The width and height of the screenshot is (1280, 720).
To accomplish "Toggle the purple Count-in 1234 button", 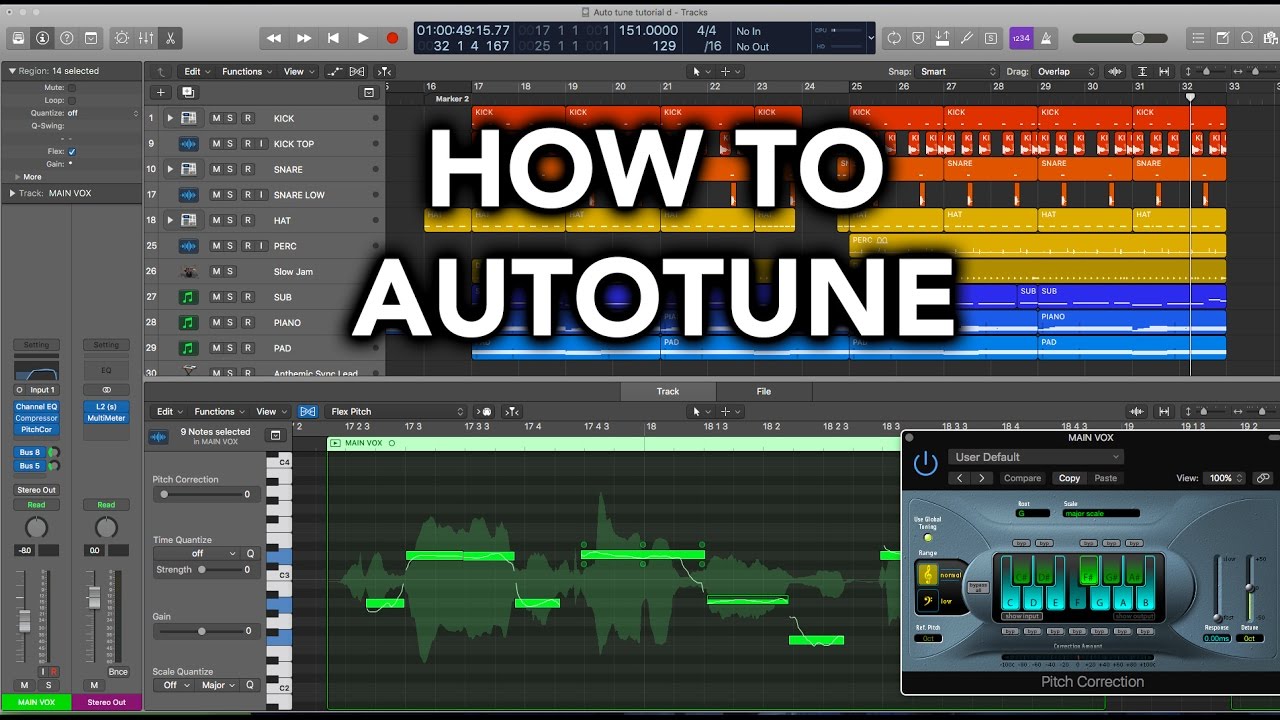I will (x=1021, y=38).
